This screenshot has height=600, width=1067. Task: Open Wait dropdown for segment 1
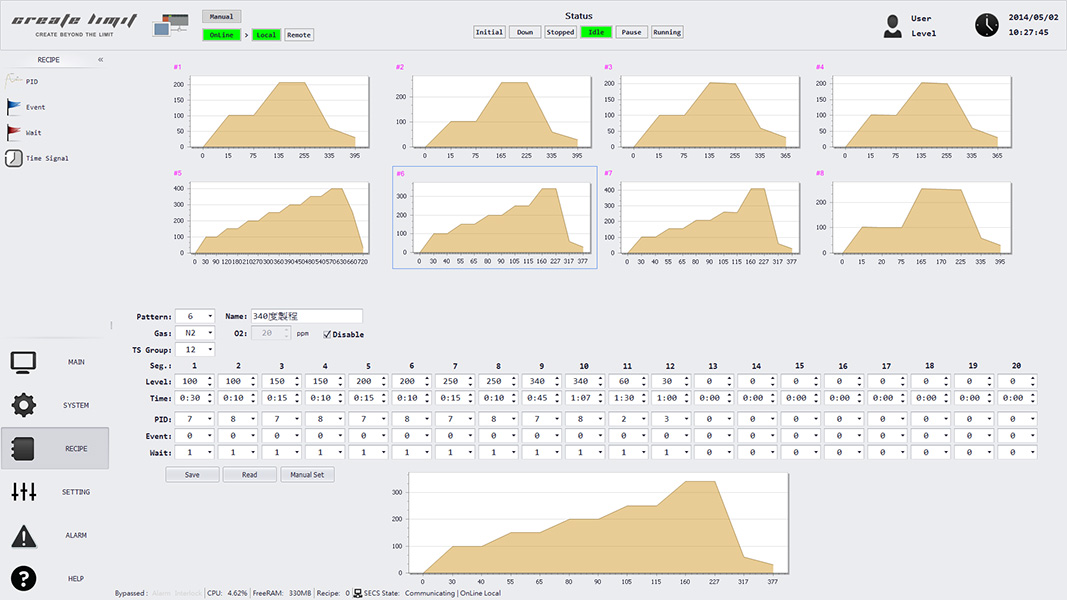(195, 452)
